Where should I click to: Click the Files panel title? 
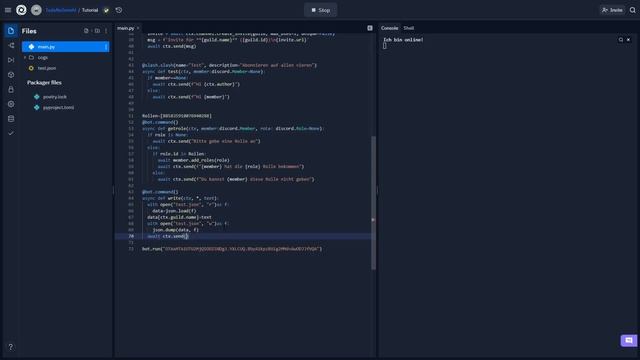pyautogui.click(x=29, y=31)
